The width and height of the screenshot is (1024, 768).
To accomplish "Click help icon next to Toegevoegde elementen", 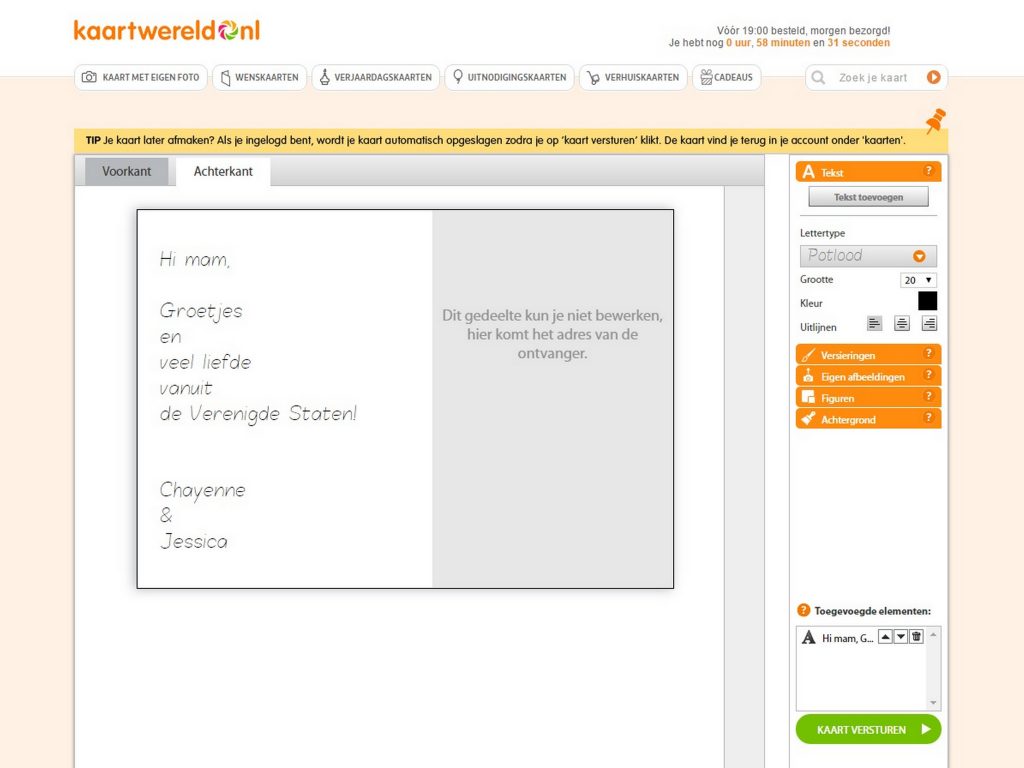I will [803, 610].
